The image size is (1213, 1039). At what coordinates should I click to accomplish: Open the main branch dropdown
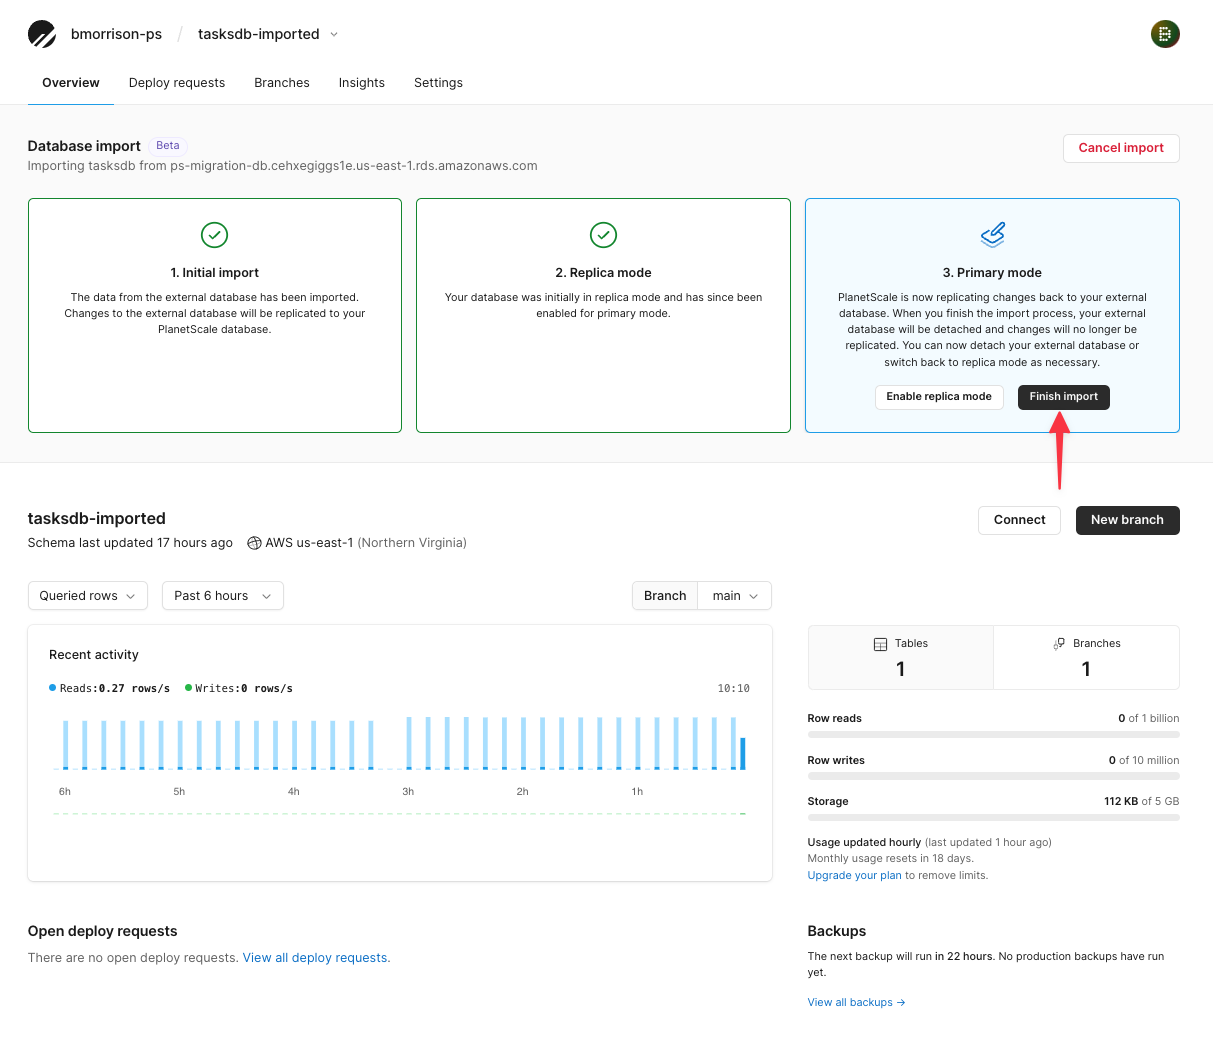click(x=735, y=596)
